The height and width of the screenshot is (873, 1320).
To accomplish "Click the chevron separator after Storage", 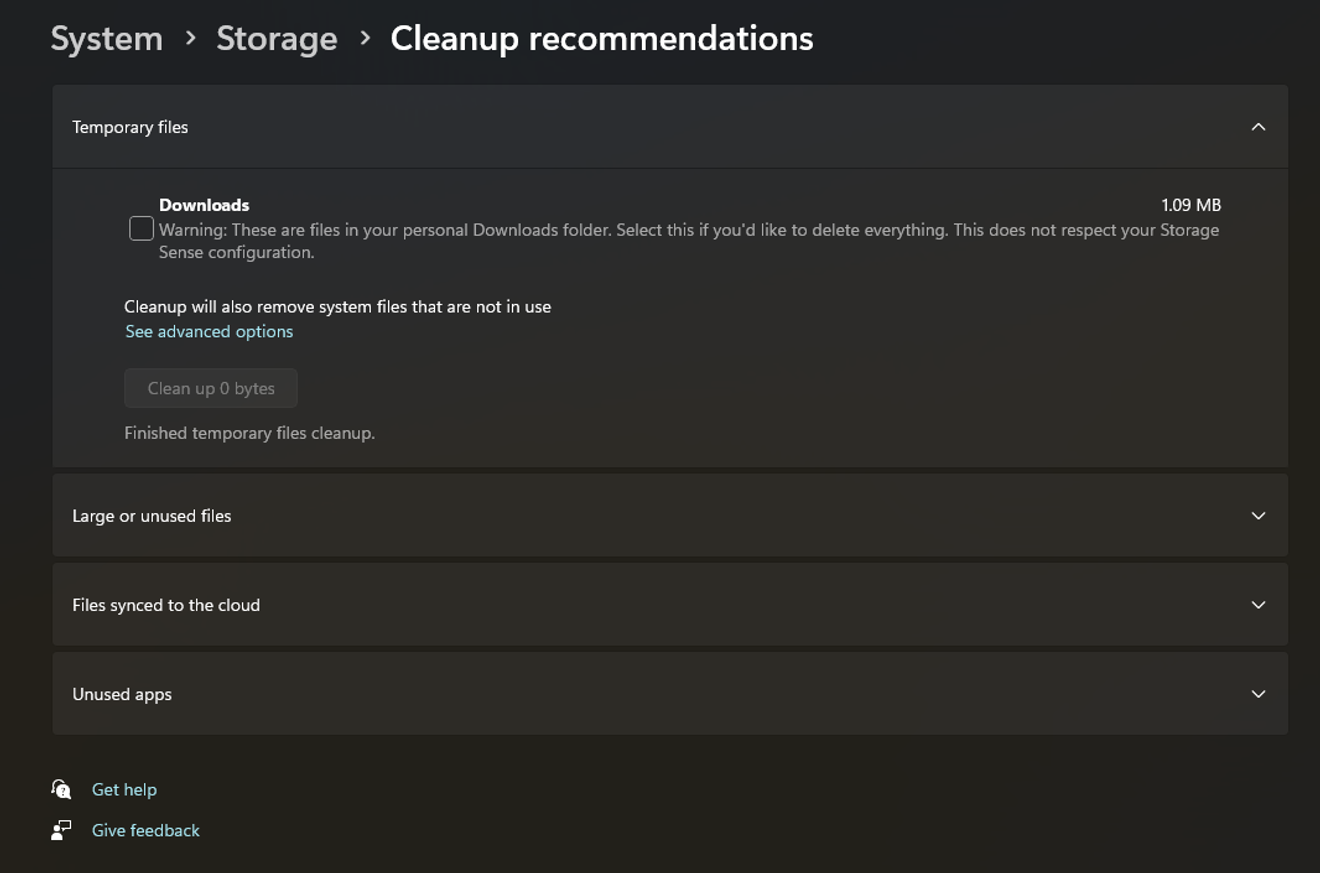I will pos(365,38).
